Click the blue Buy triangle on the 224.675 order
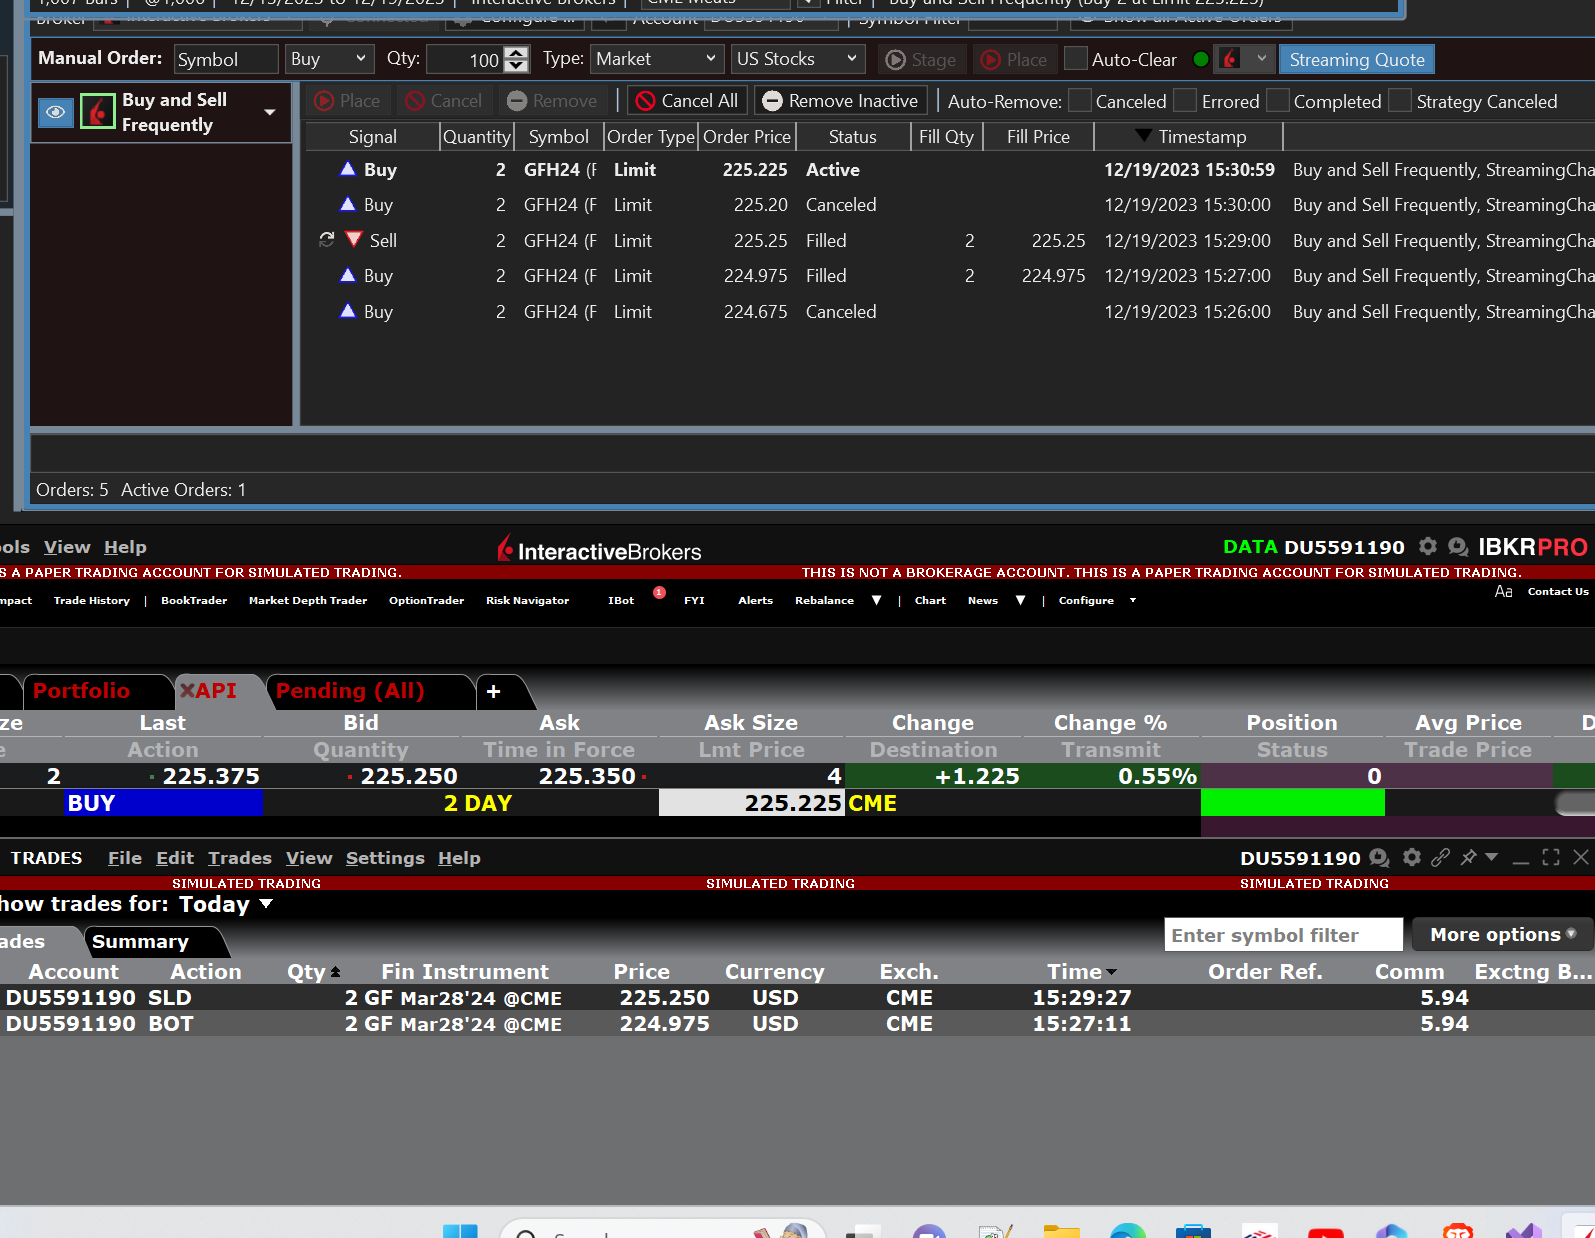Image resolution: width=1595 pixels, height=1238 pixels. [348, 311]
